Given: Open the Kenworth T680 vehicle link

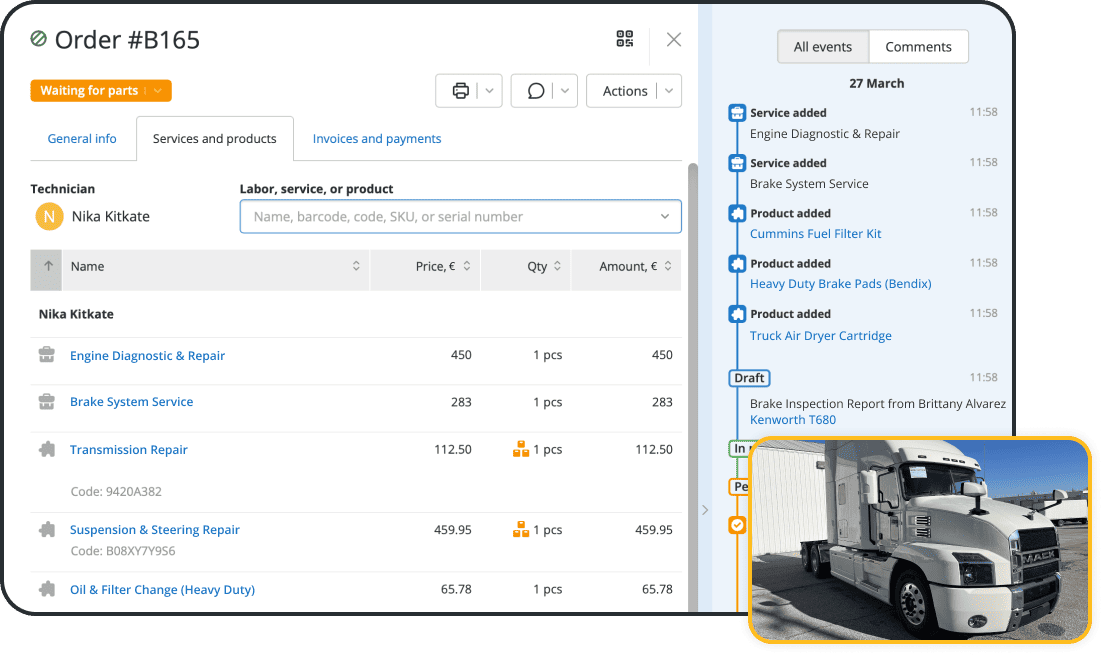Looking at the screenshot, I should click(793, 419).
